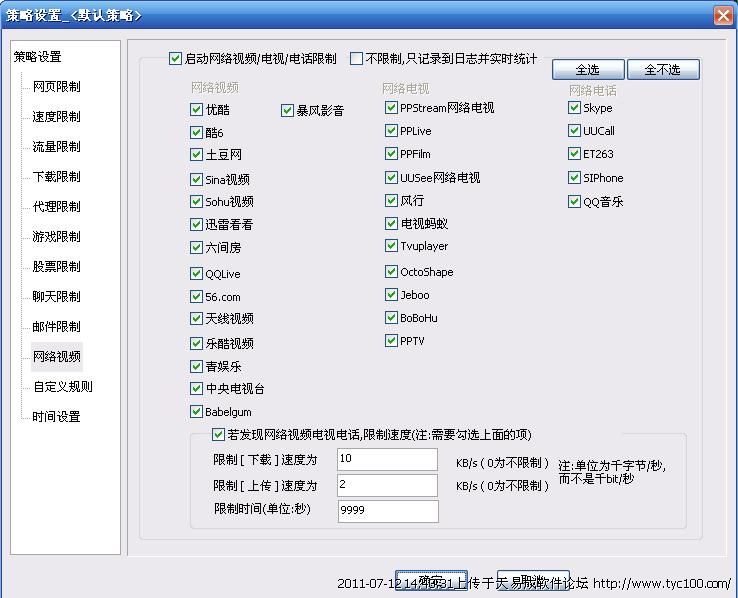The image size is (738, 598).
Task: Uncheck 酷6 checkbox
Action: pos(196,133)
